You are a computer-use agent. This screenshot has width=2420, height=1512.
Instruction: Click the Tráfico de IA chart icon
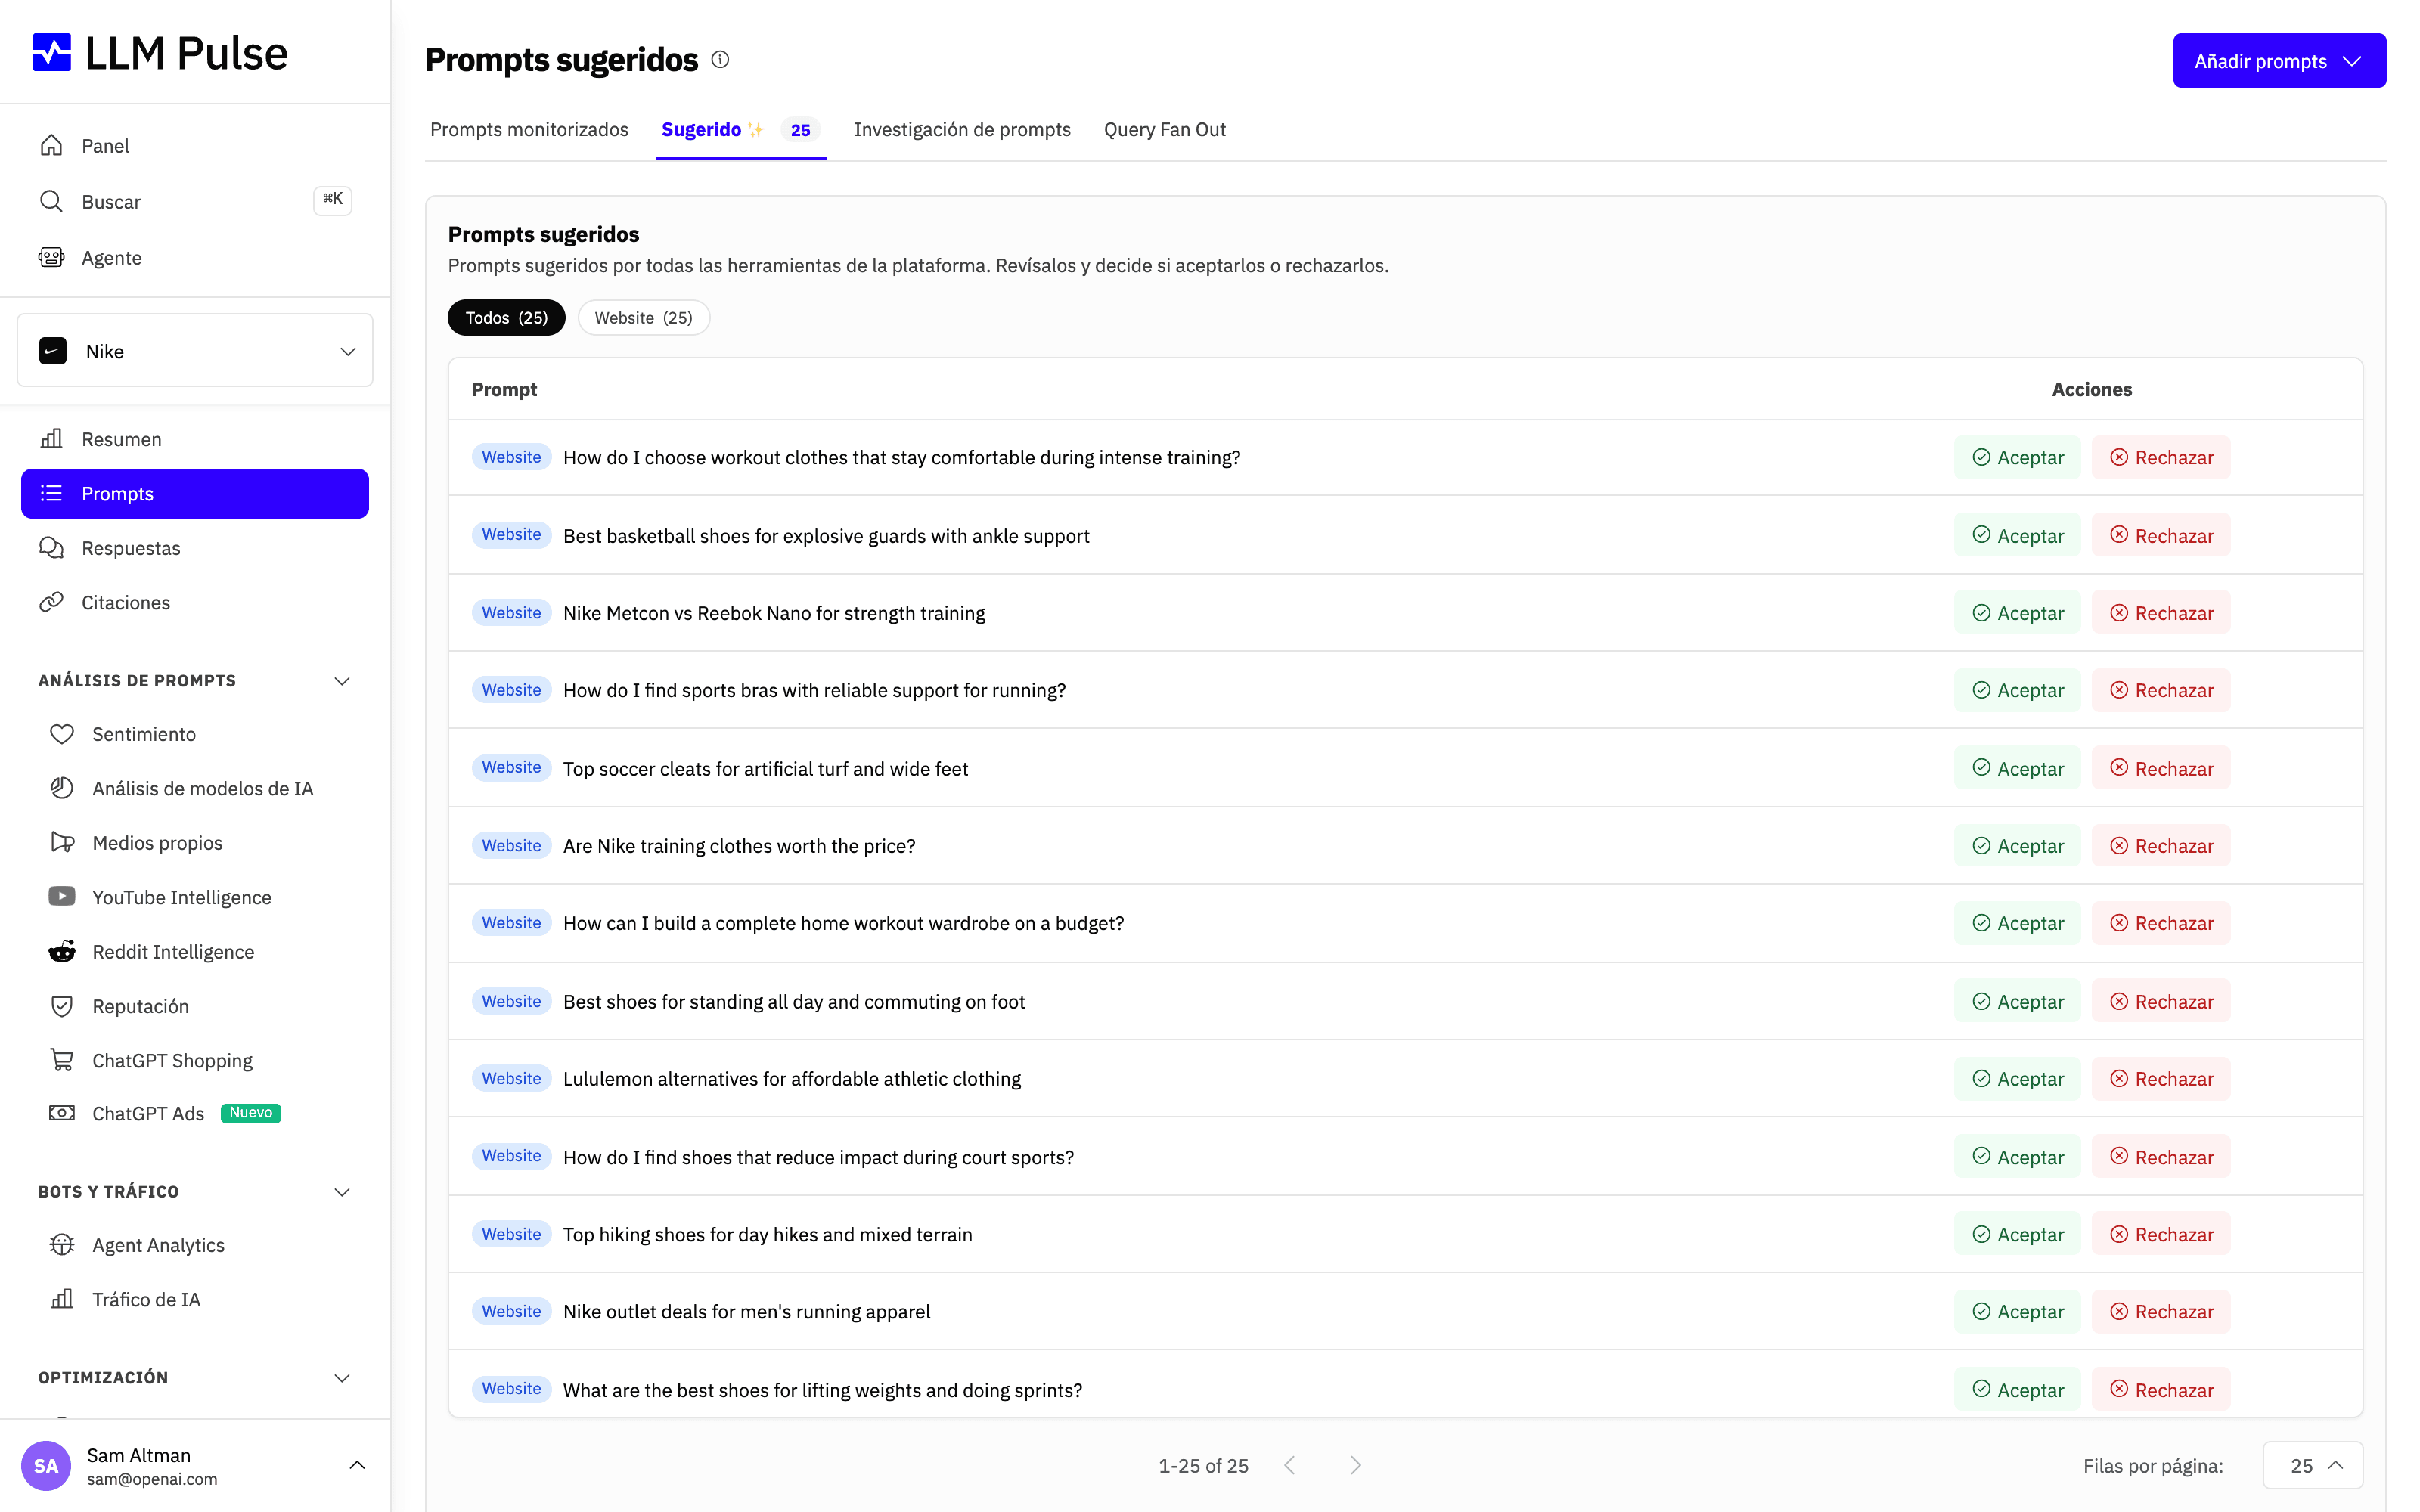[62, 1298]
